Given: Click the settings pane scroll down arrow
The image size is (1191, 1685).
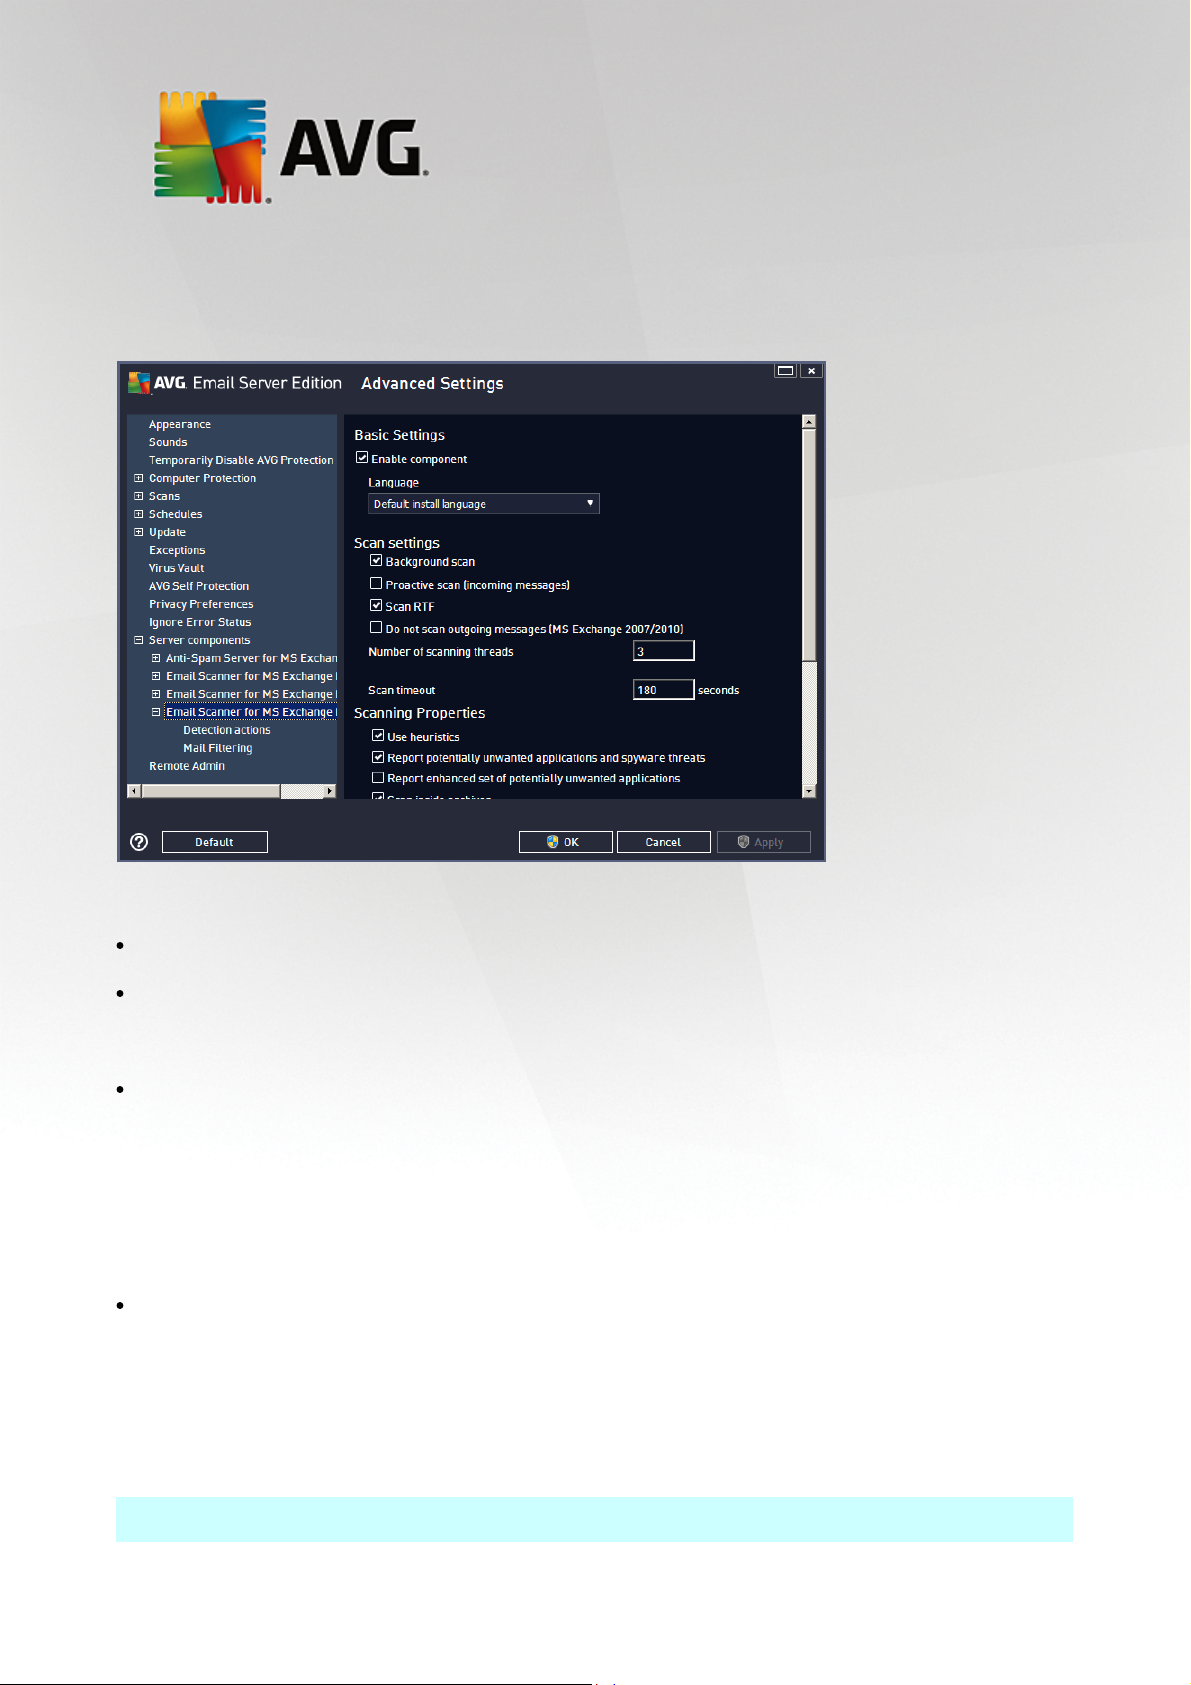Looking at the screenshot, I should pyautogui.click(x=809, y=791).
